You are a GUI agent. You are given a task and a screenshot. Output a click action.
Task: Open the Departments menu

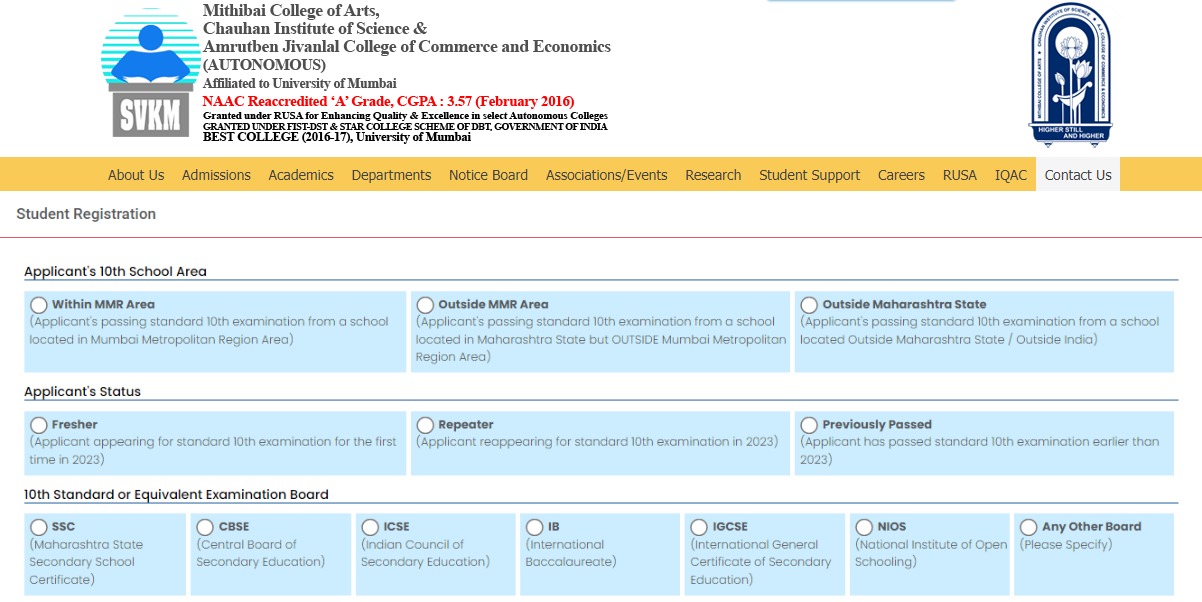click(391, 175)
